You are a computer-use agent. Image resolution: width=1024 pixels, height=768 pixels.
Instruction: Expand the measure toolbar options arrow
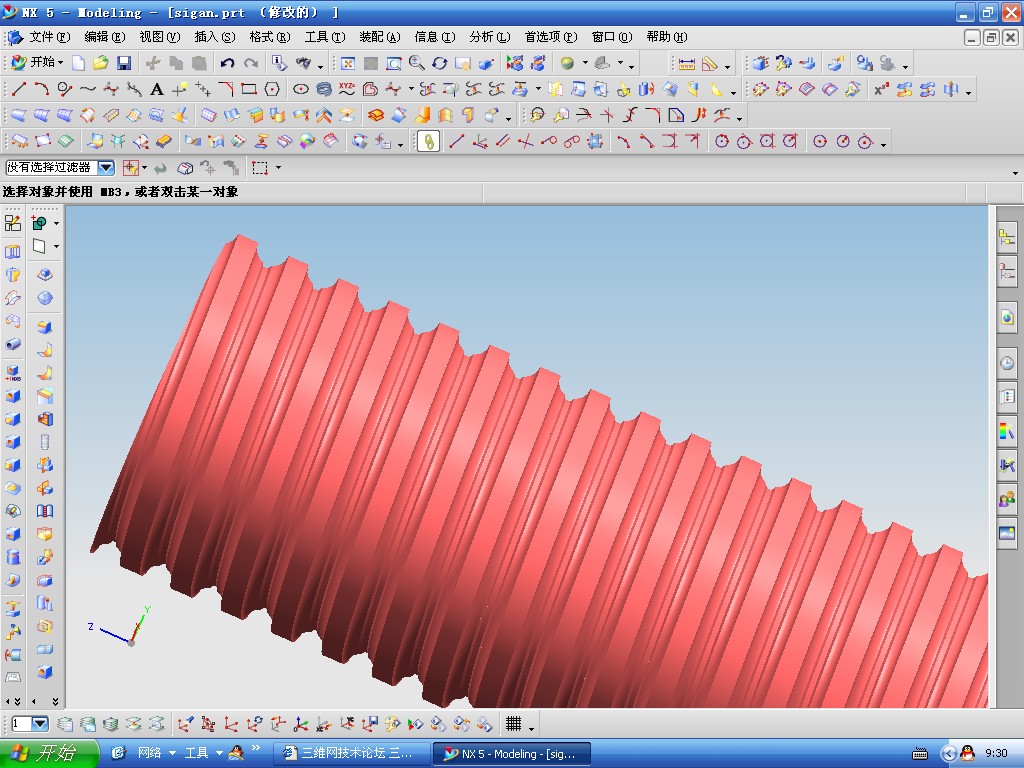coord(727,66)
